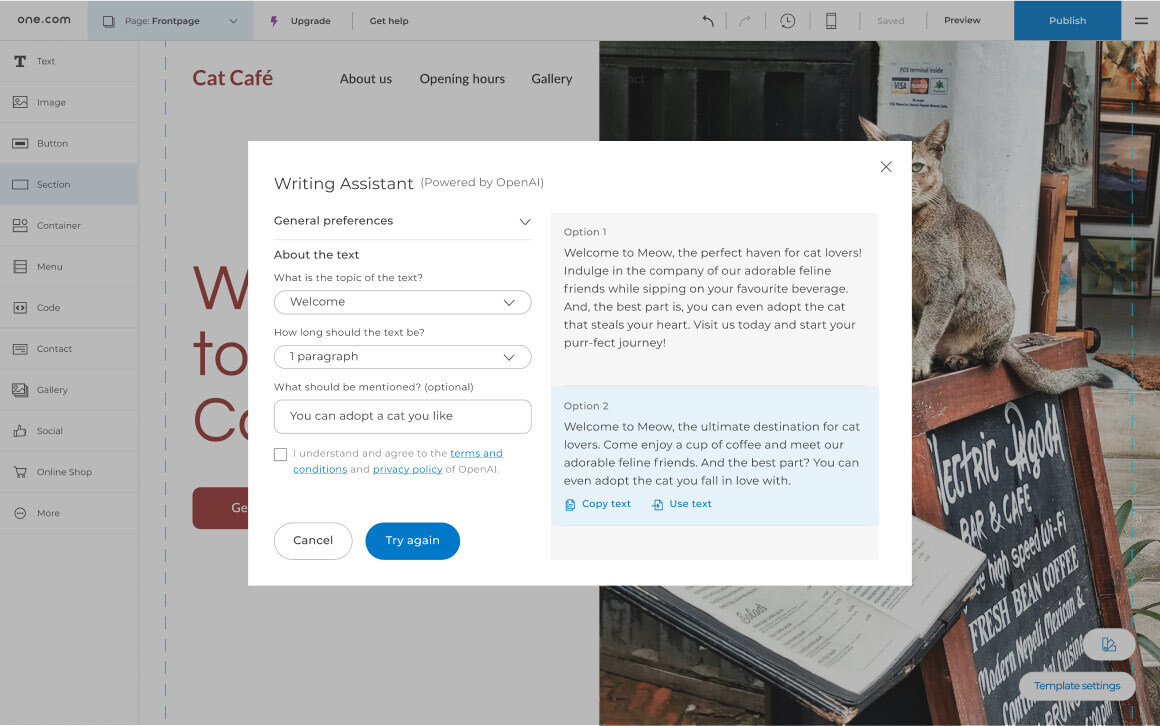
Task: Click Get help in top bar
Action: 389,21
